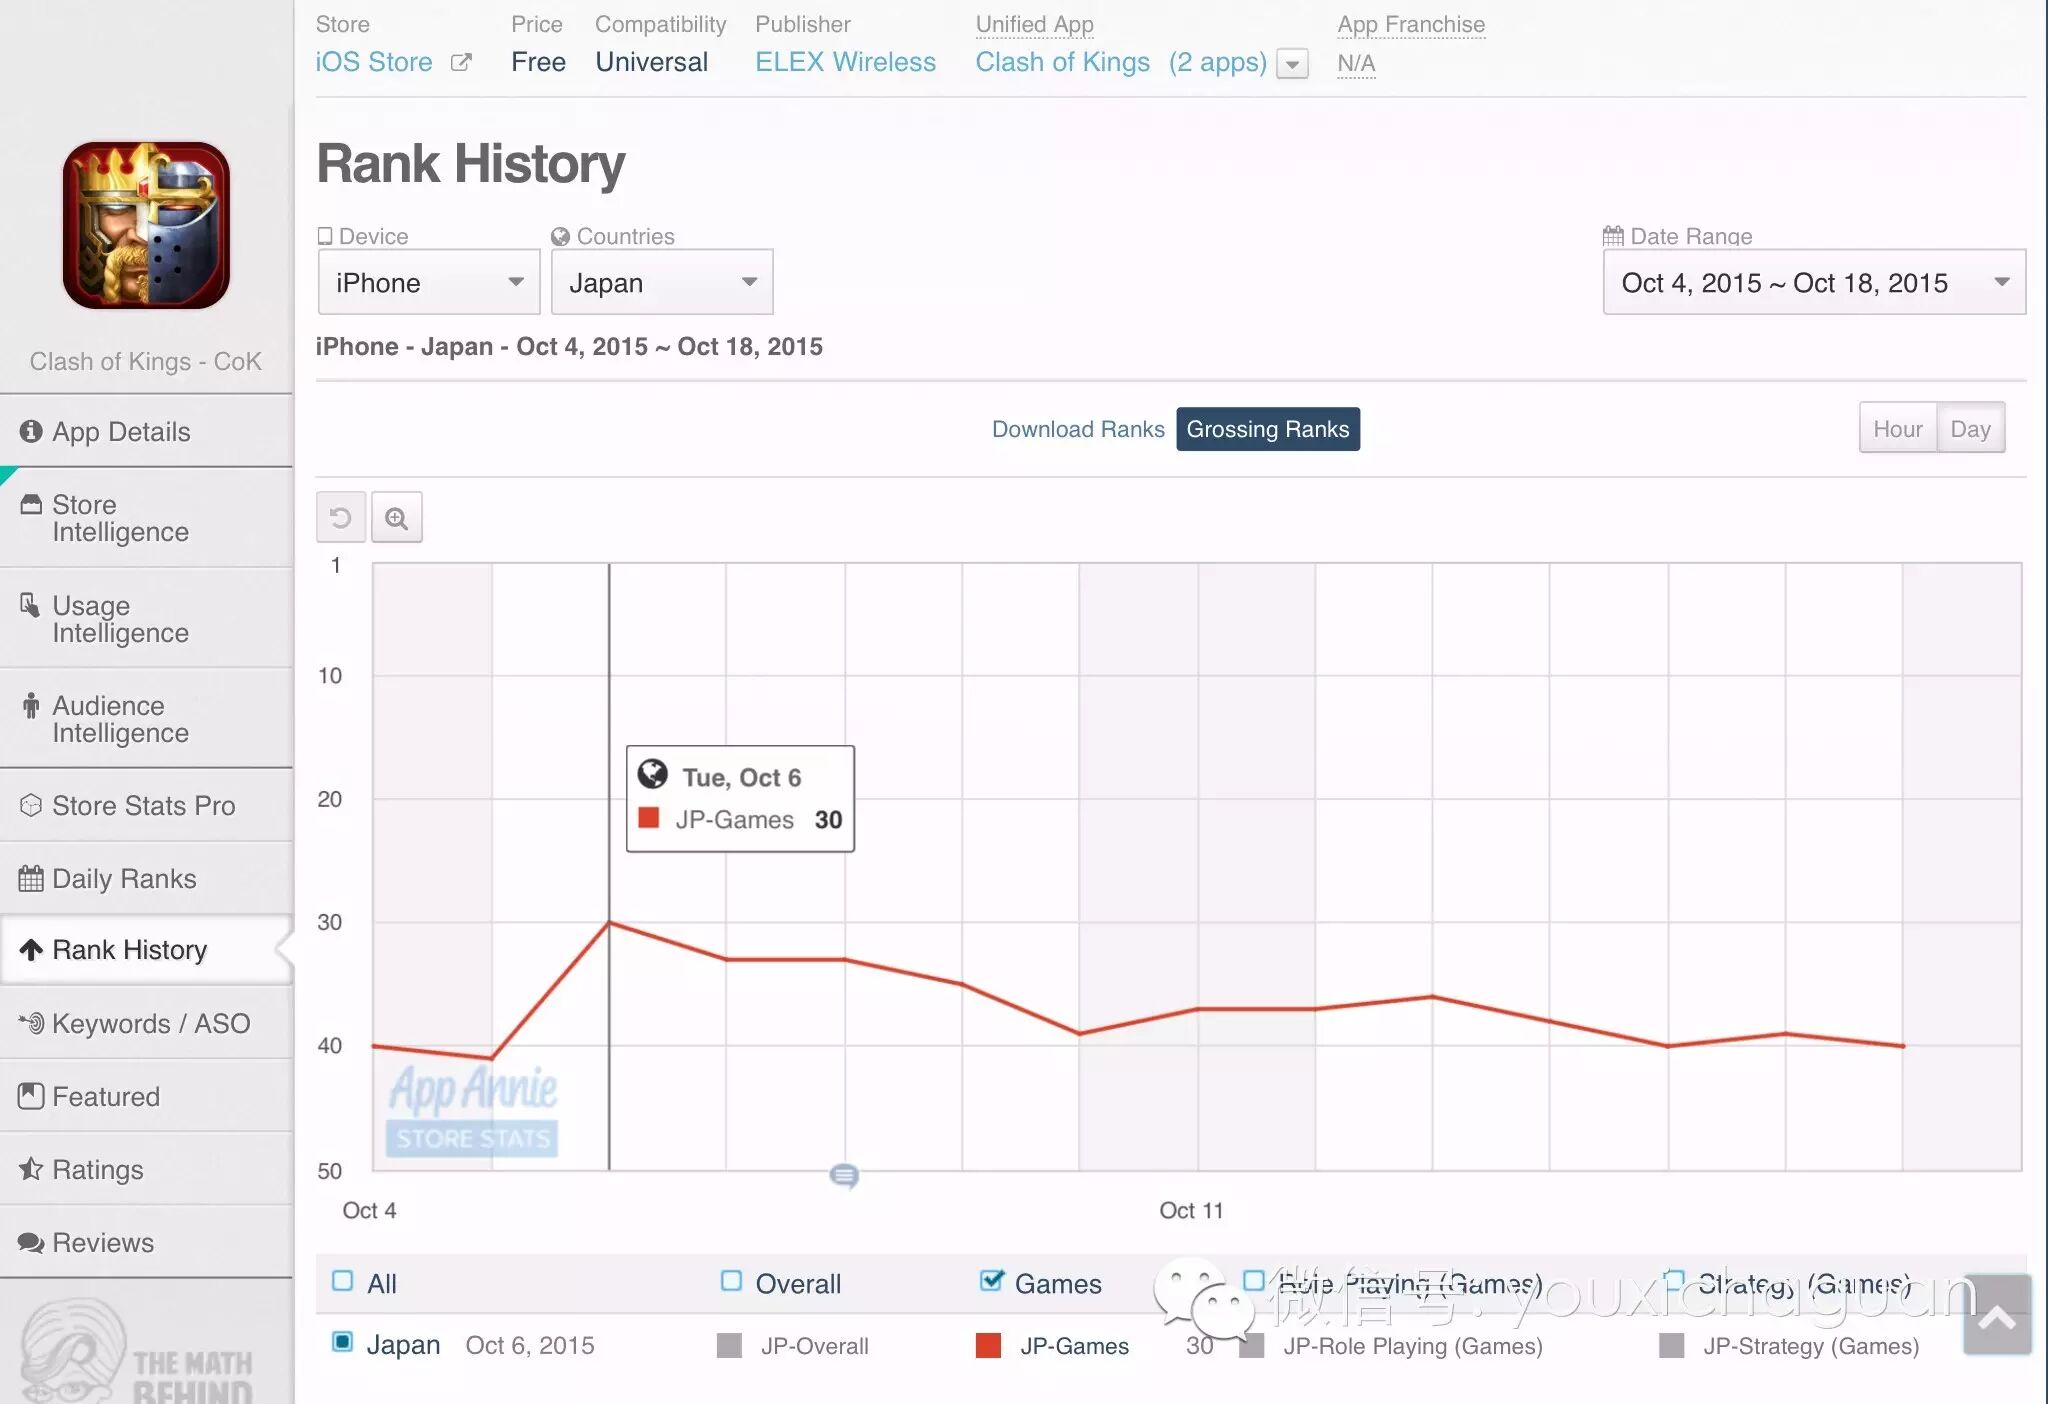This screenshot has width=2048, height=1404.
Task: Click the Clash of Kings app icon
Action: click(x=146, y=226)
